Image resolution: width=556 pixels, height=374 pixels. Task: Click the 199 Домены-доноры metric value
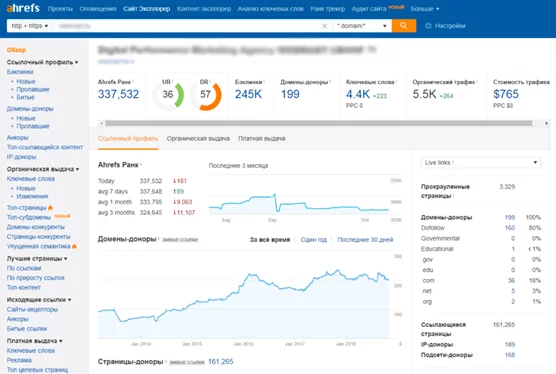tap(290, 94)
